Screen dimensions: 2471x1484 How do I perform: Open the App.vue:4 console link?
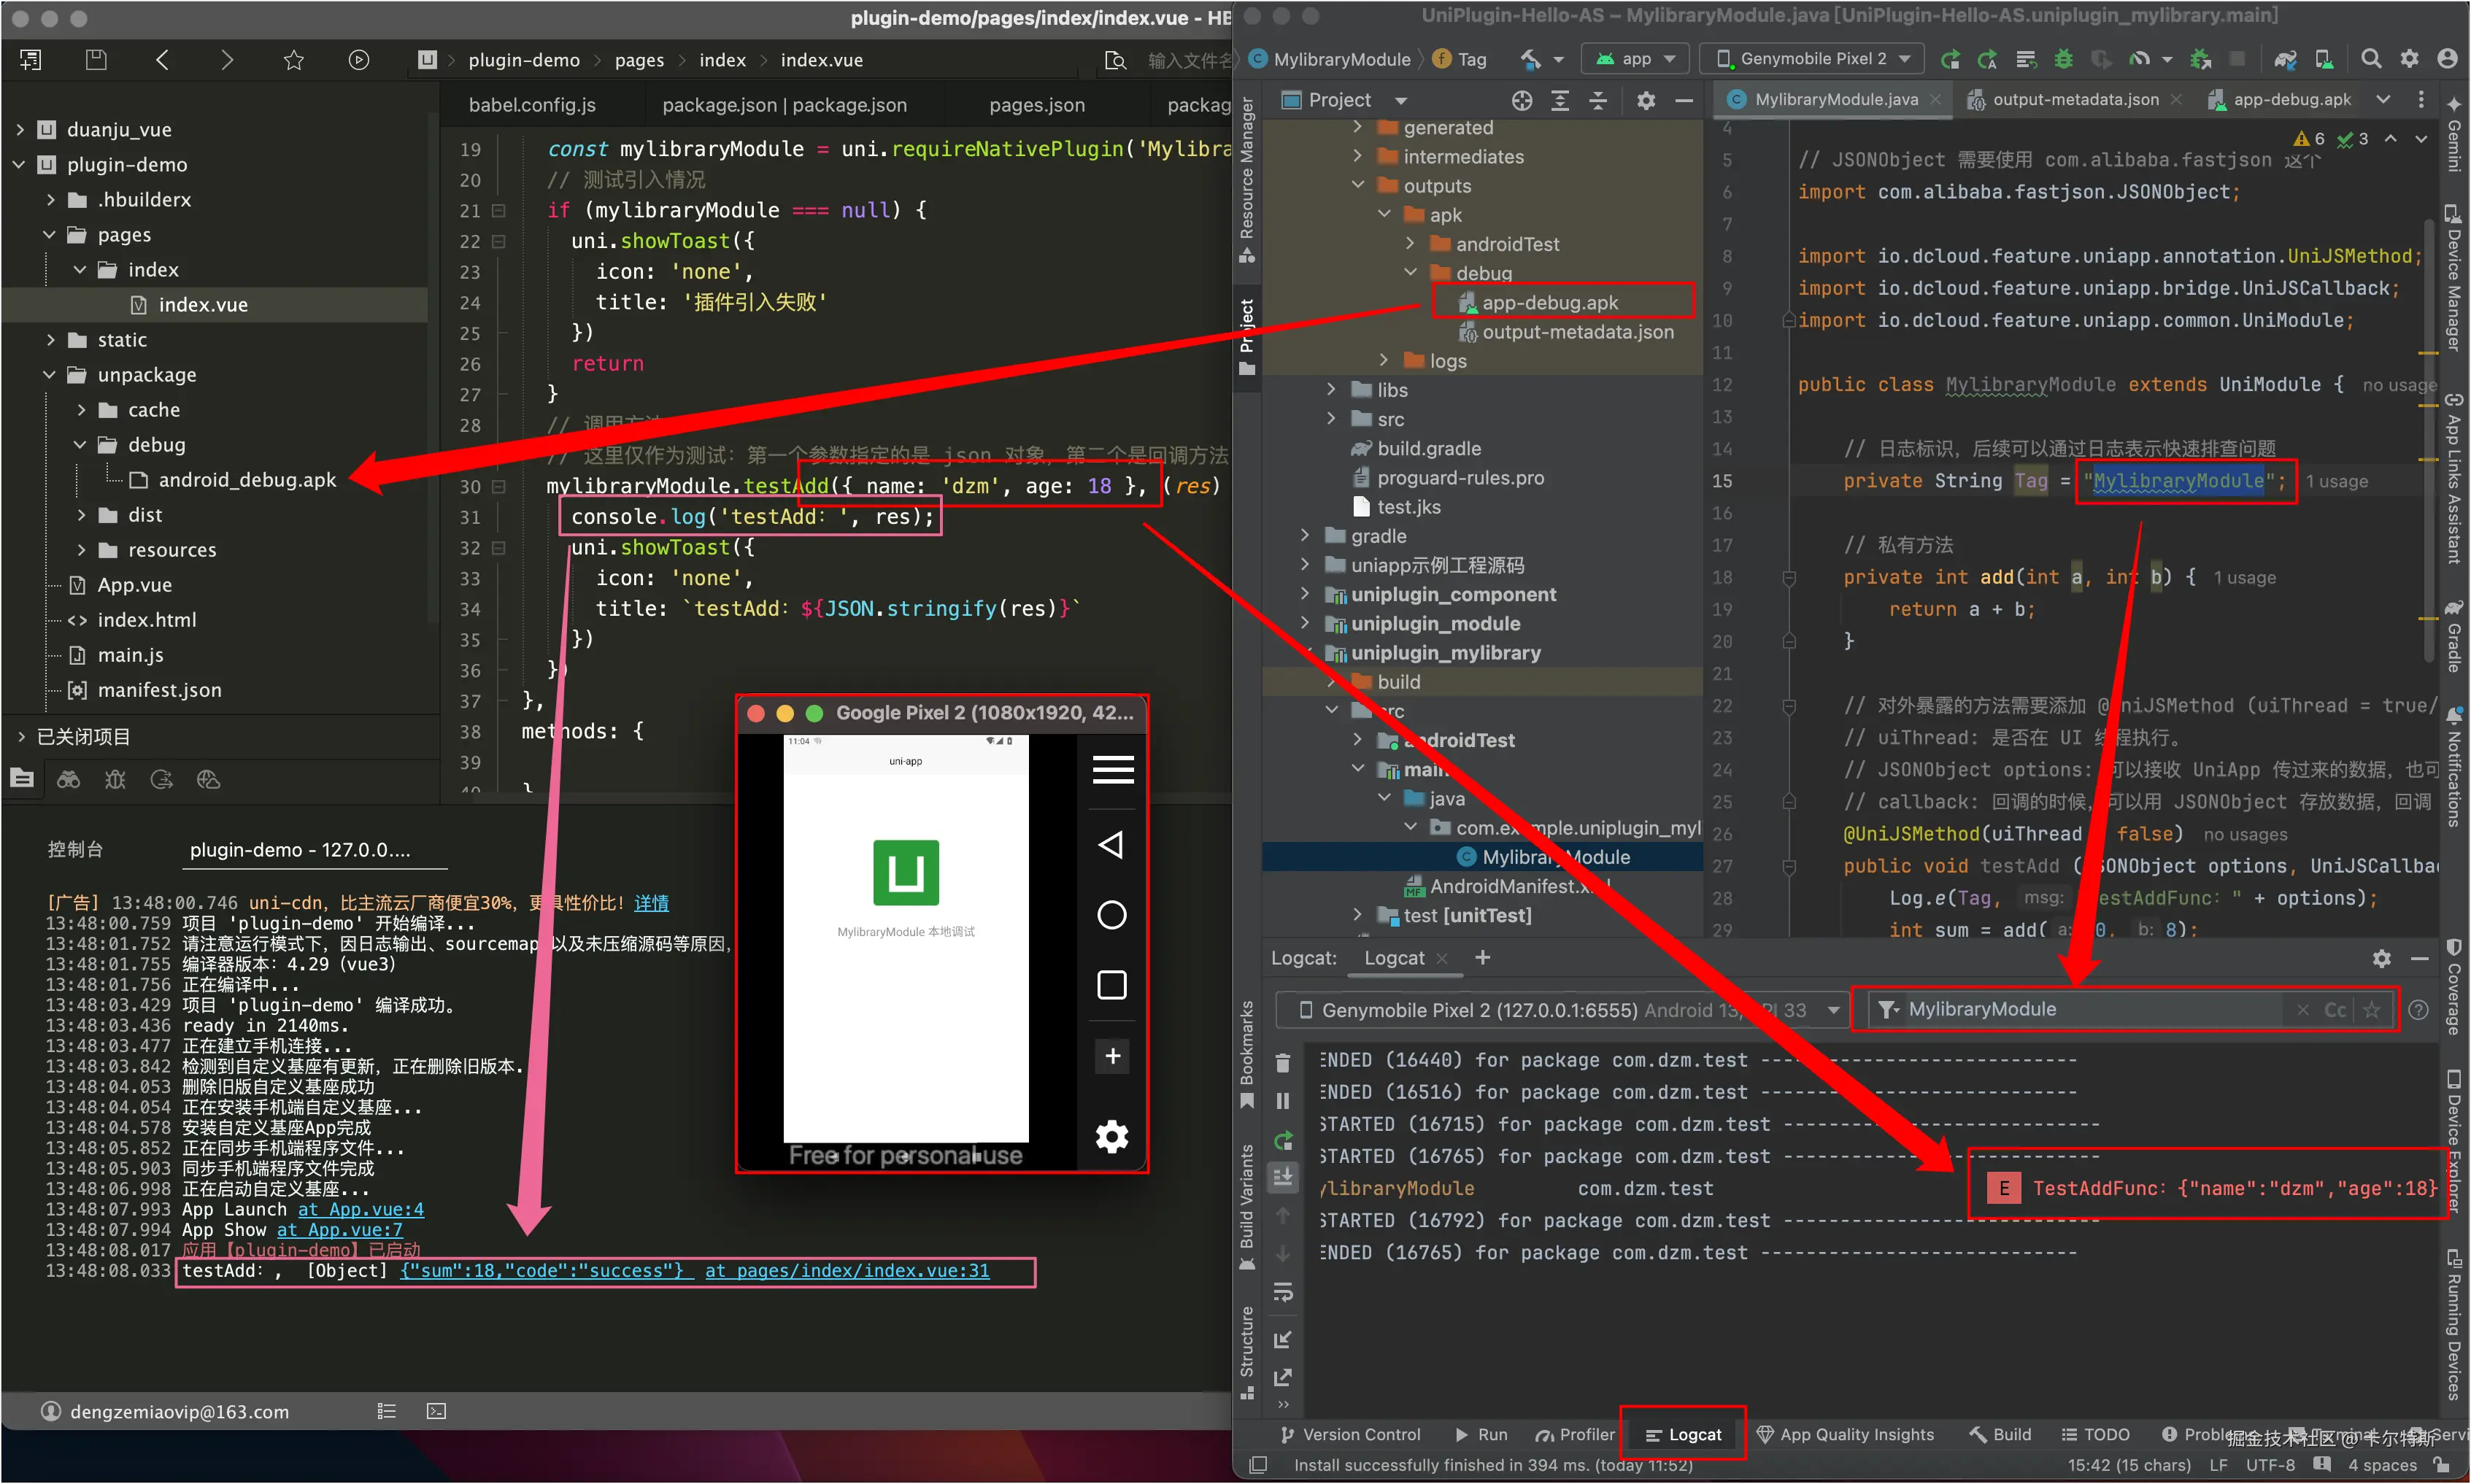click(x=361, y=1210)
